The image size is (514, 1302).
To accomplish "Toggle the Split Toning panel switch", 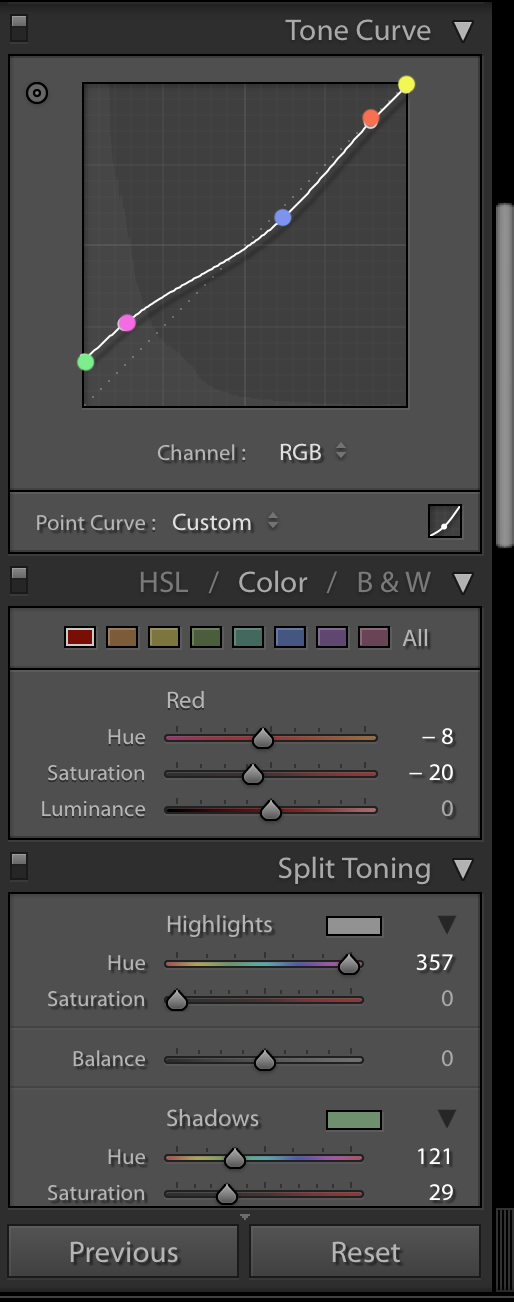I will tap(19, 866).
